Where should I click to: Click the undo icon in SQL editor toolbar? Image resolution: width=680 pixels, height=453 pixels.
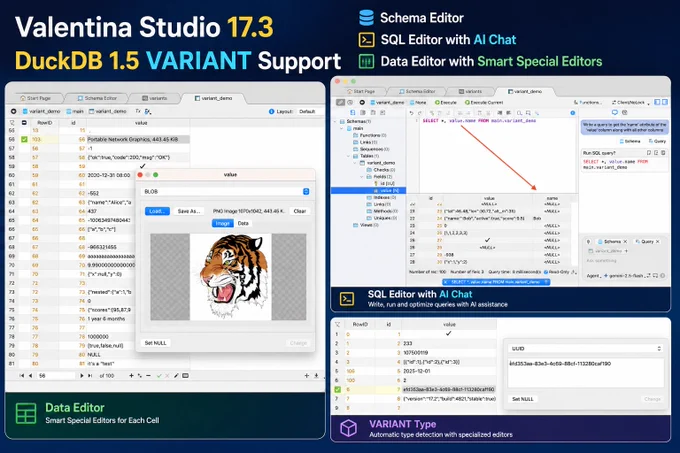click(x=411, y=113)
